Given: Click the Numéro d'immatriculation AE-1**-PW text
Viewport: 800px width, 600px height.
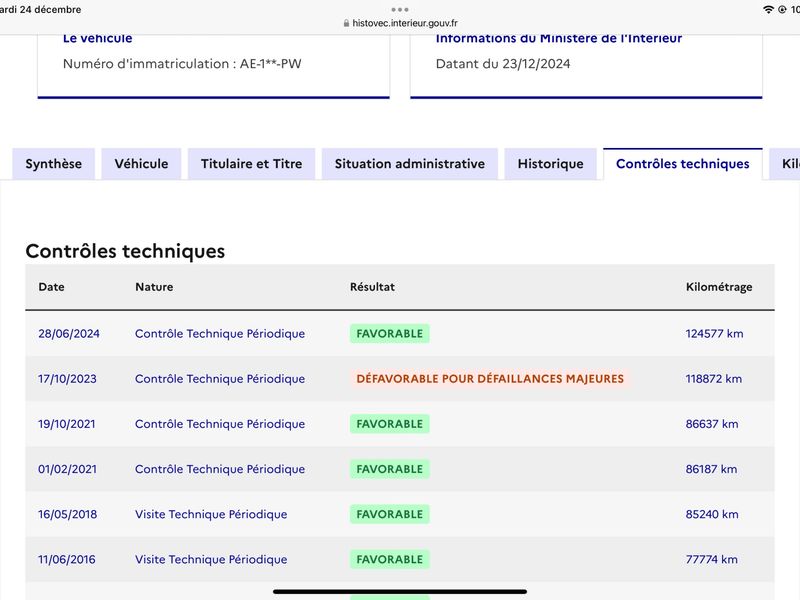Looking at the screenshot, I should 182,64.
